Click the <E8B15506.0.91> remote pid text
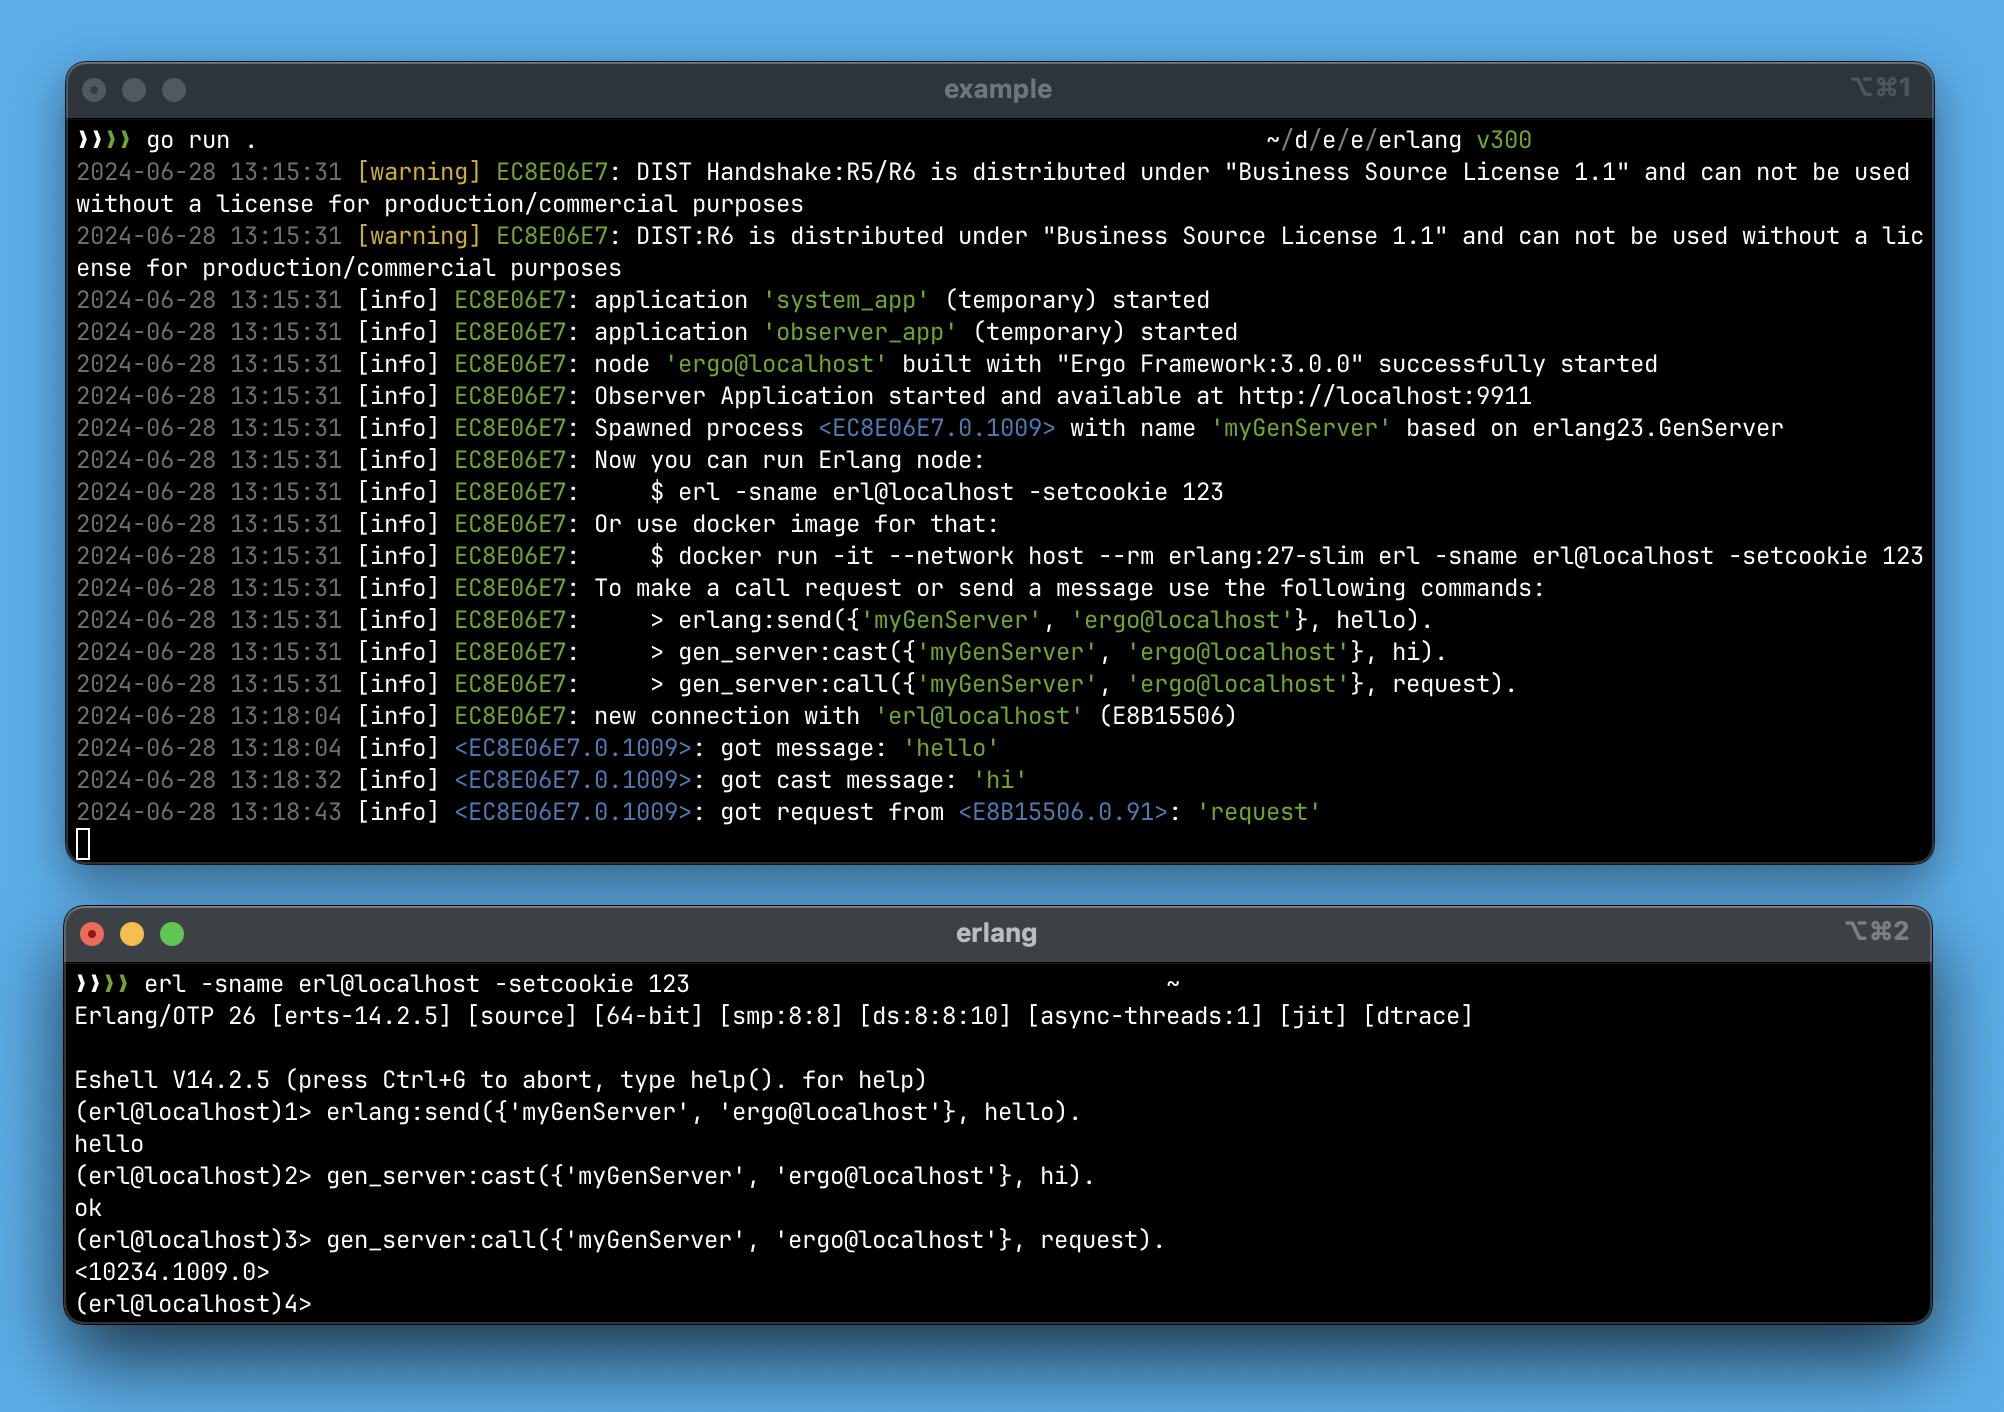This screenshot has height=1412, width=2004. (x=1063, y=812)
